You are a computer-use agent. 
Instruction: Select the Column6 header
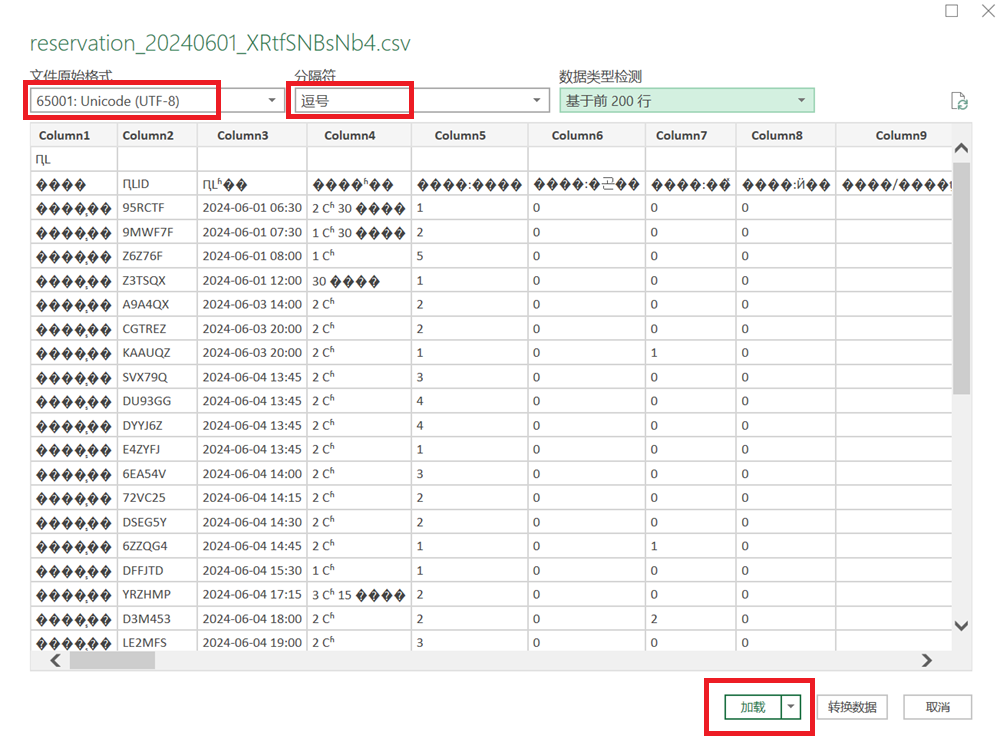tap(587, 135)
